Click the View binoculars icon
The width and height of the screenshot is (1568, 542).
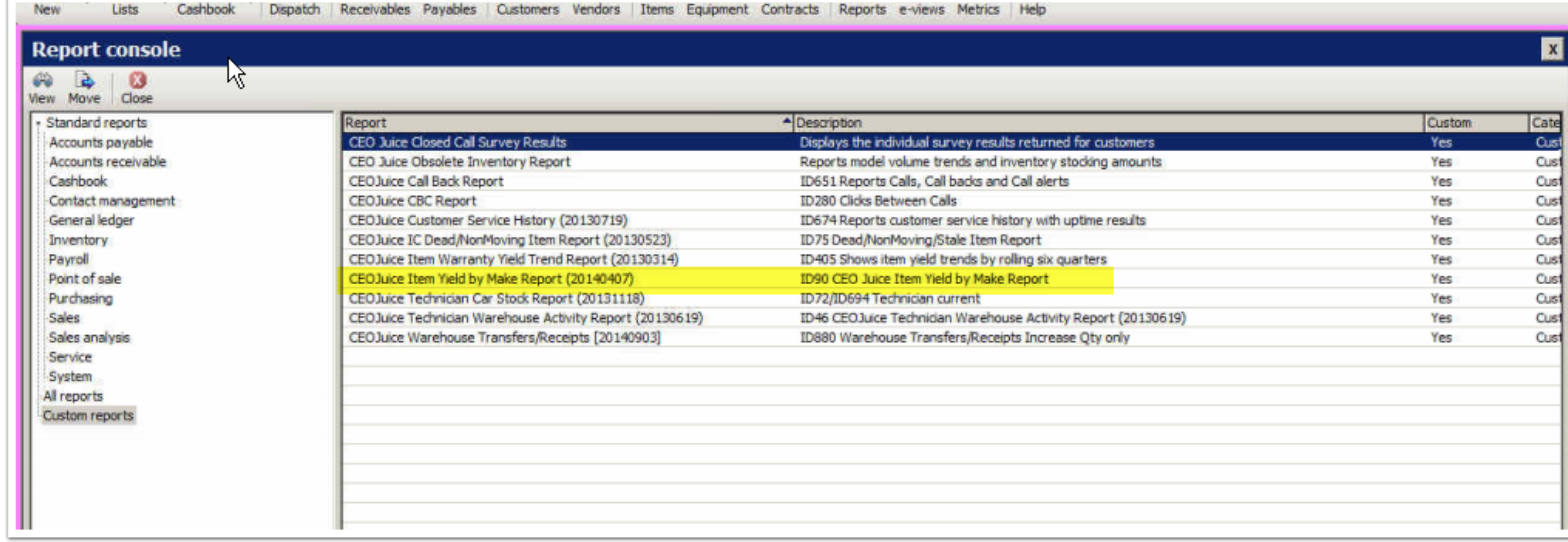click(42, 82)
